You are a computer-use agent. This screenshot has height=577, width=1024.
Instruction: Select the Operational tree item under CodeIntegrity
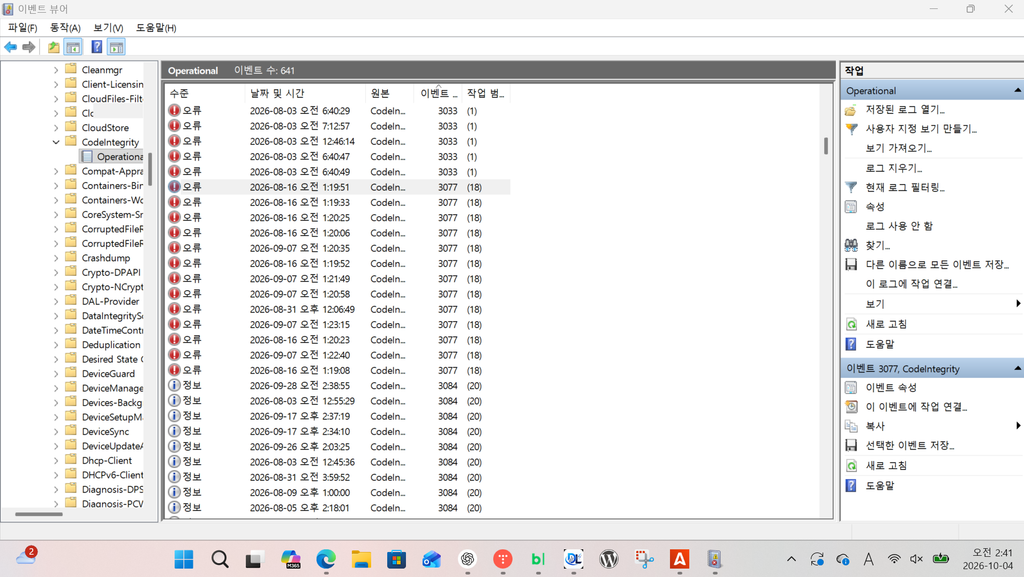point(112,157)
